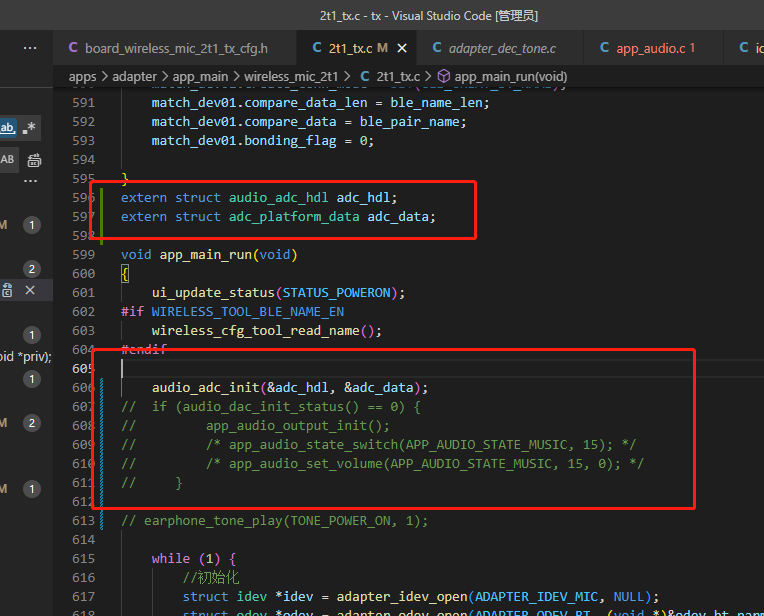Image resolution: width=764 pixels, height=616 pixels.
Task: Click 'adc_platform_data' on line 597
Action: tap(294, 217)
